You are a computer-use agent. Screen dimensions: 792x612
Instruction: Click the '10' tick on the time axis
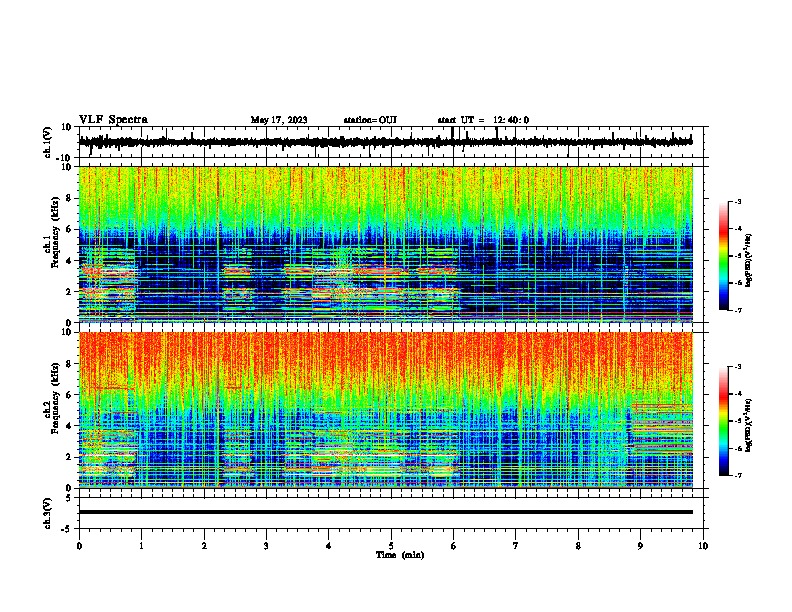703,545
